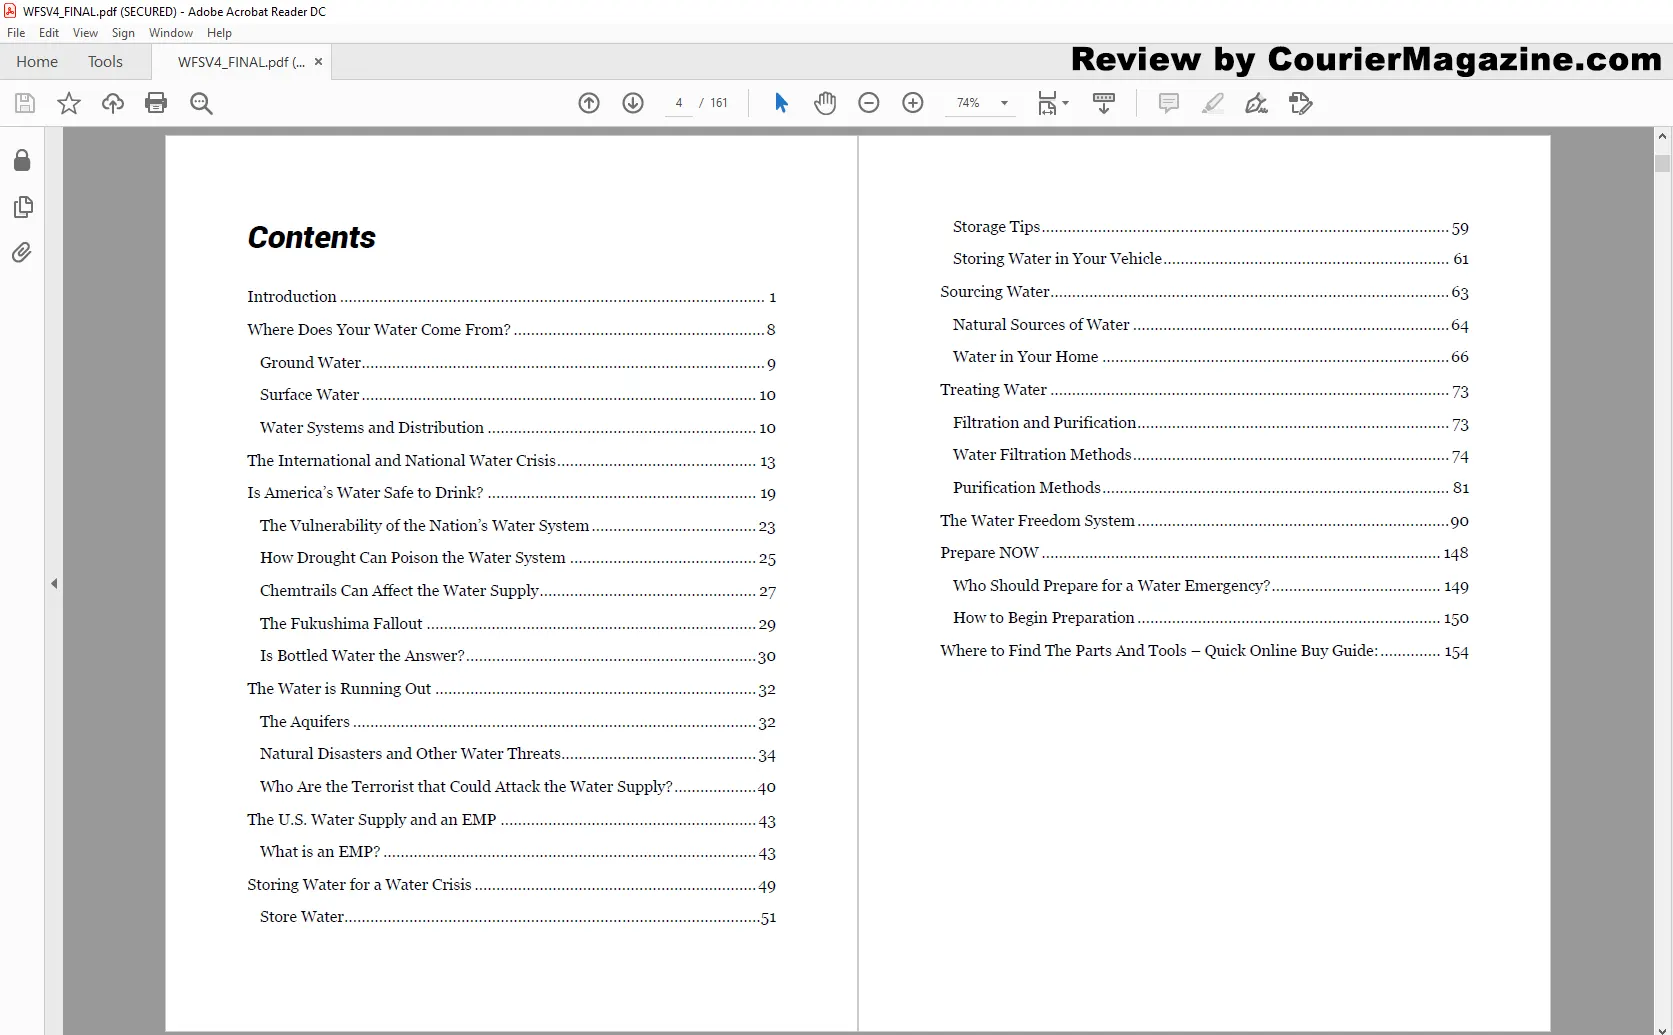Image resolution: width=1673 pixels, height=1035 pixels.
Task: Expand the zoom level dropdown
Action: click(x=1004, y=103)
